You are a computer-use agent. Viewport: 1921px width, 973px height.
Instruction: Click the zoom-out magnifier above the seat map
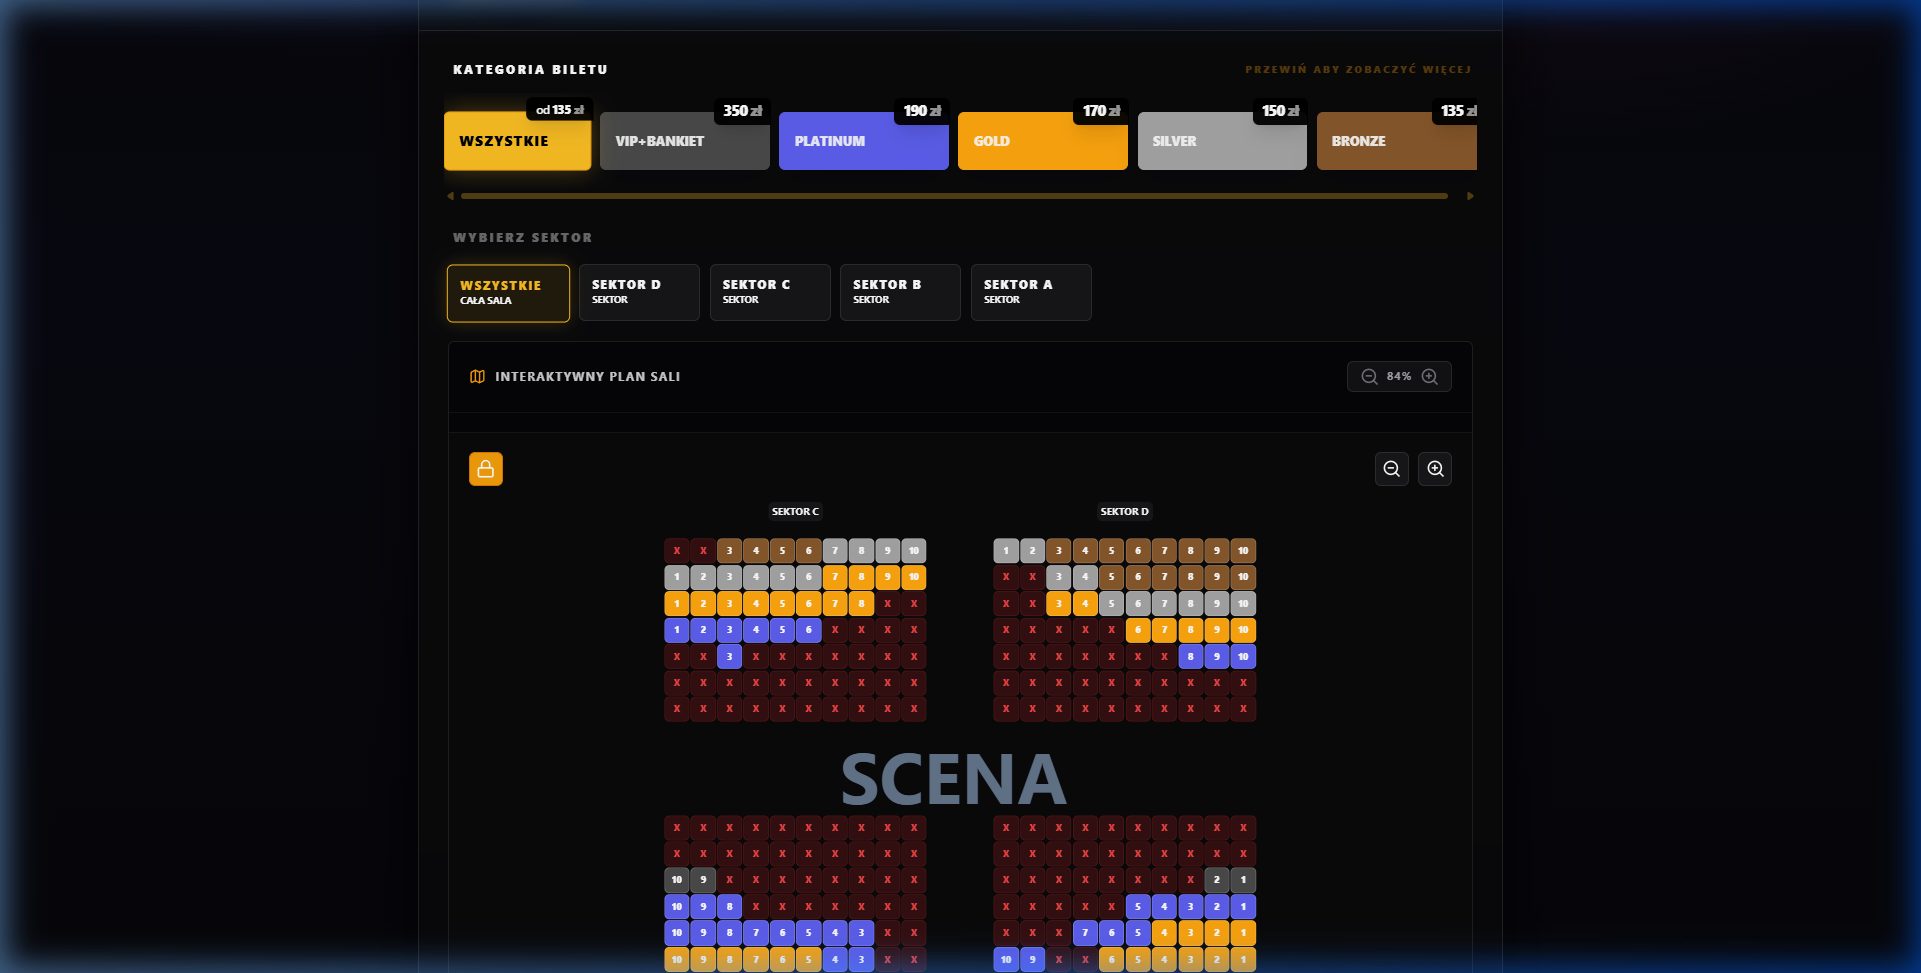click(x=1391, y=468)
